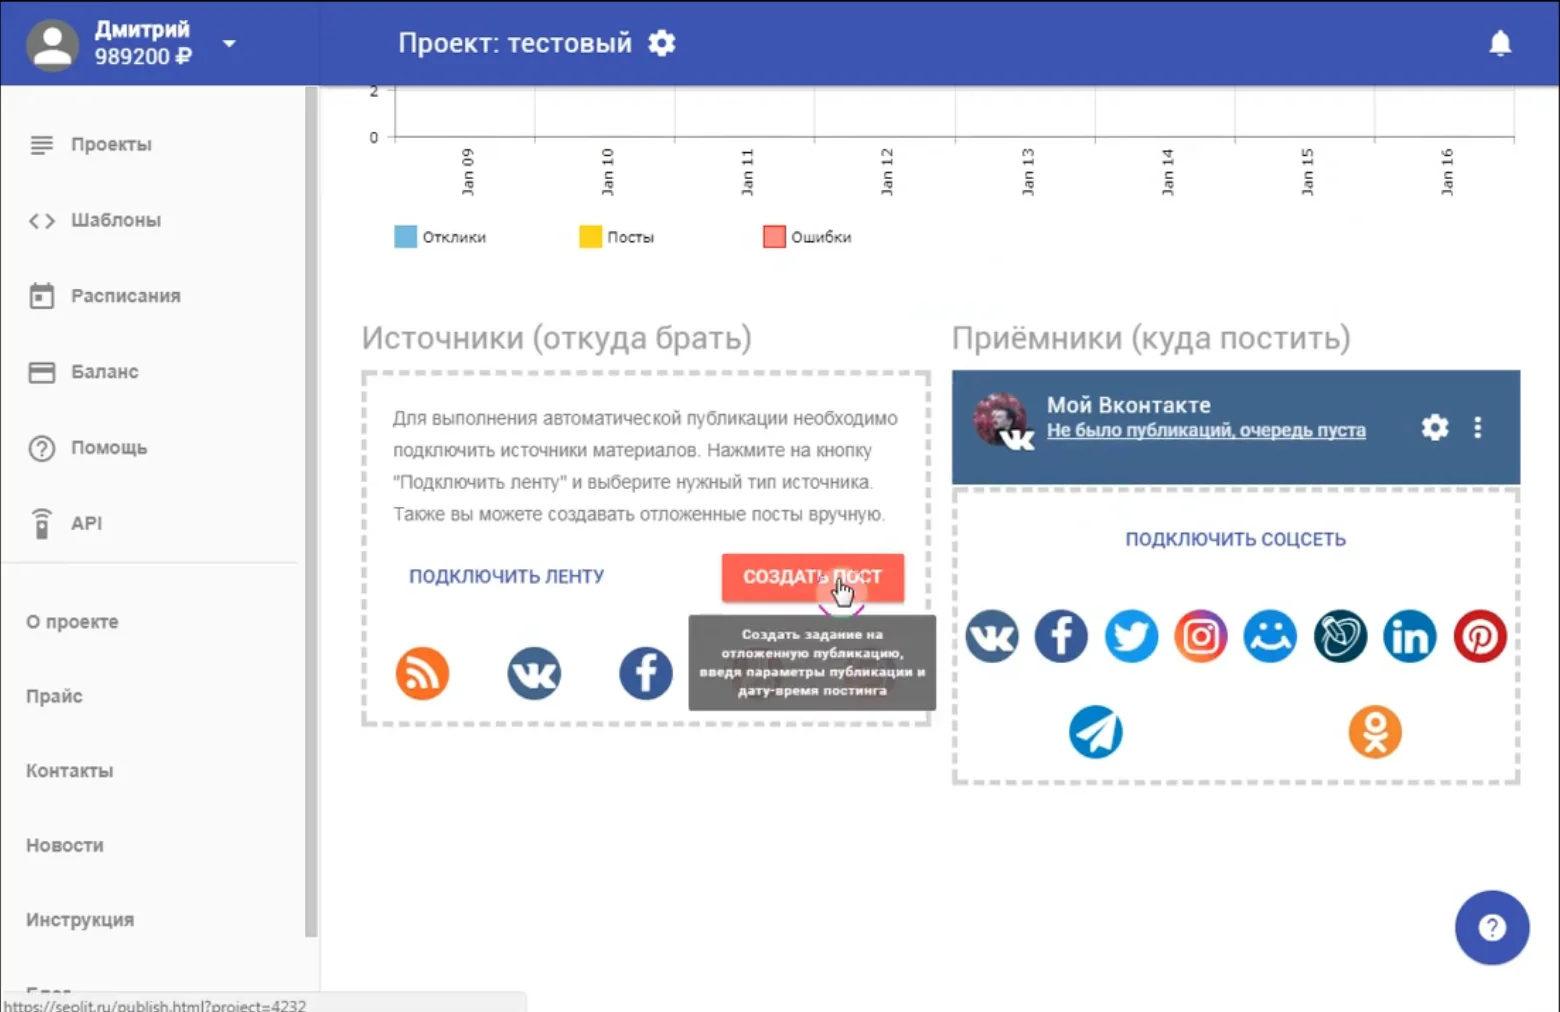Toggle the Посты yellow legend swatch
The image size is (1560, 1012).
point(590,237)
